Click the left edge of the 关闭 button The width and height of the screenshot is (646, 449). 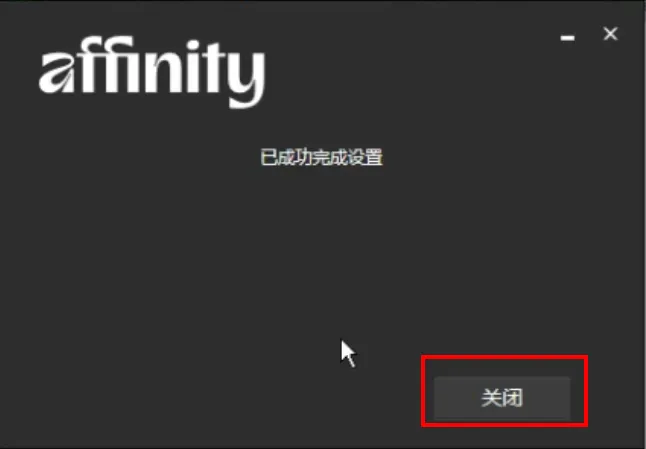pyautogui.click(x=438, y=398)
